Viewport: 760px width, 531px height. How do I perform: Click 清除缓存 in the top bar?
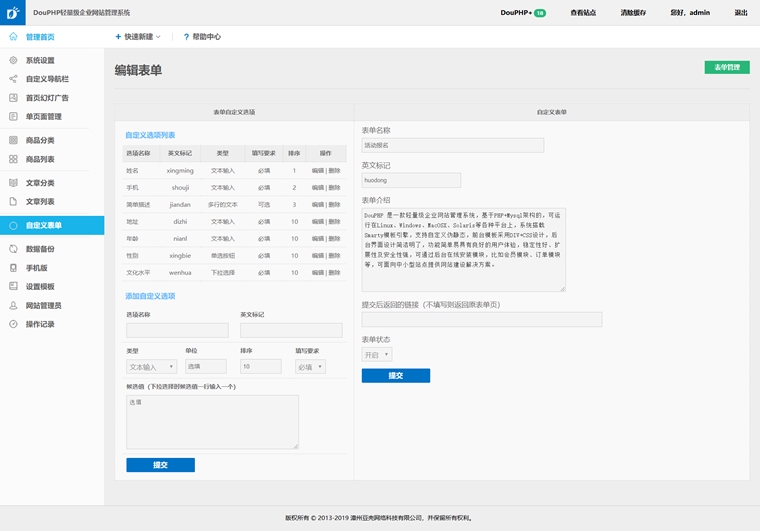[x=633, y=13]
